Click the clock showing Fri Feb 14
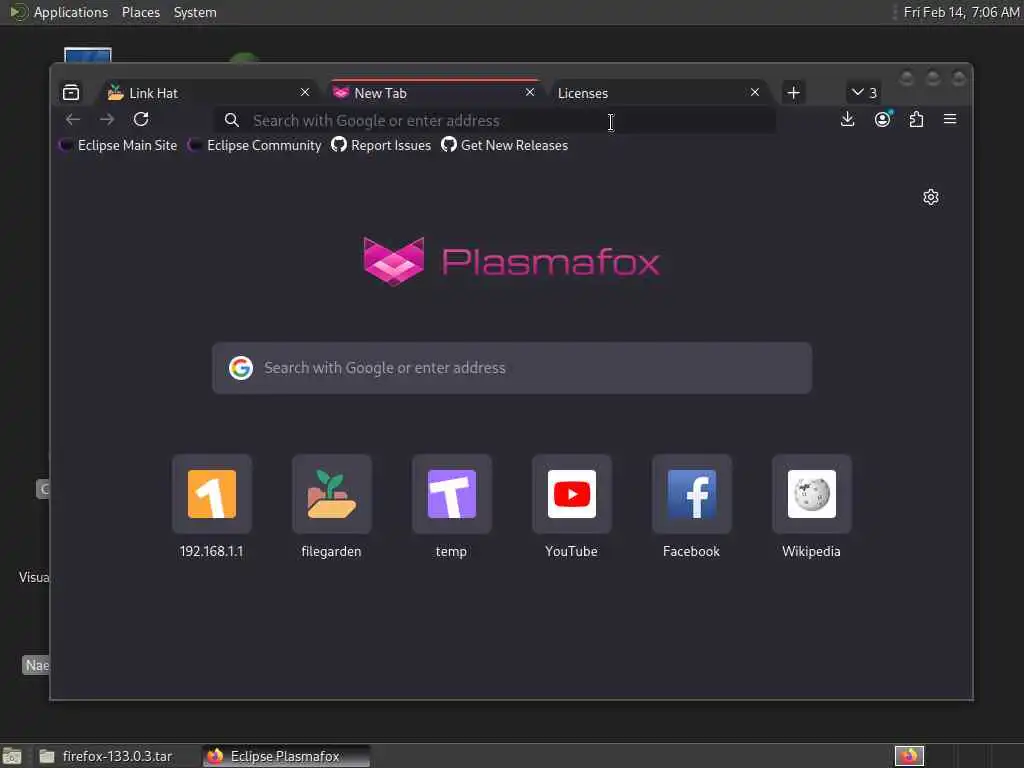Image resolution: width=1024 pixels, height=768 pixels. [961, 12]
